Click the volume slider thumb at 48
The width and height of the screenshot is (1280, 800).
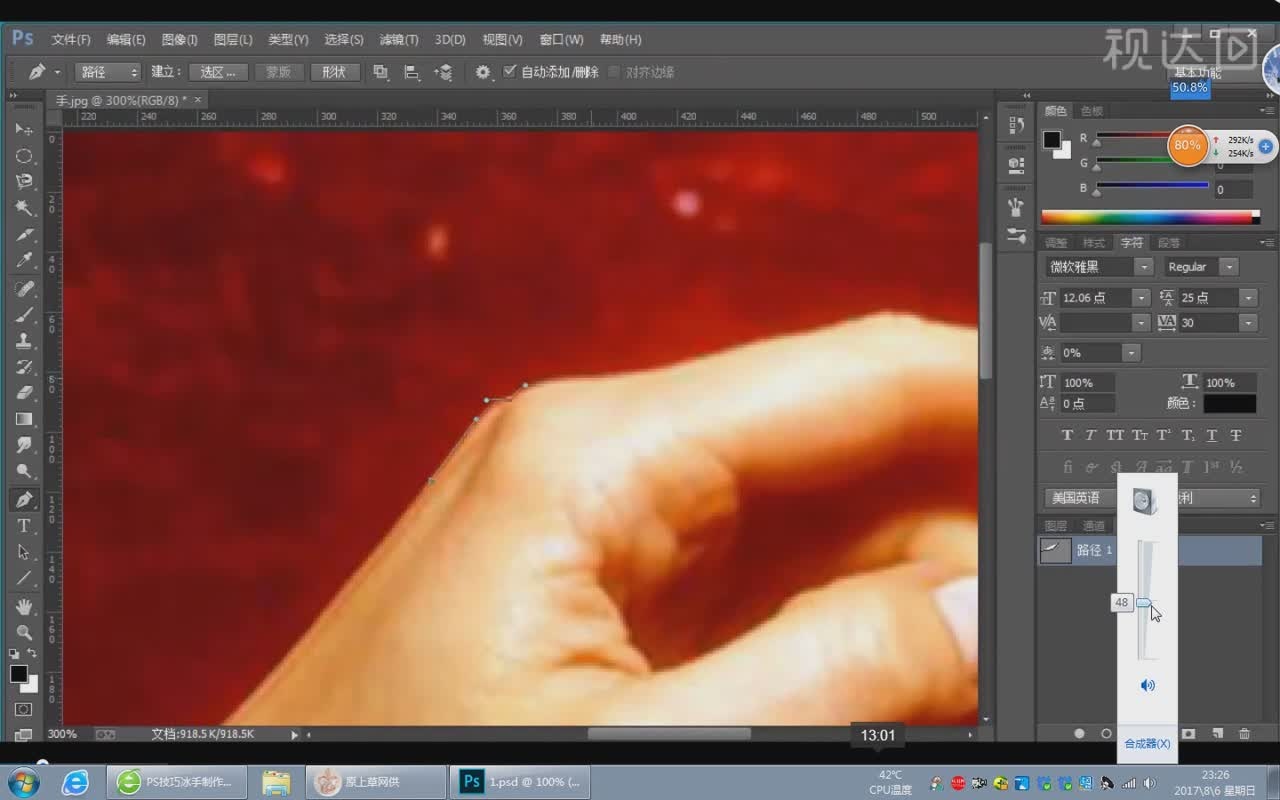point(1146,603)
